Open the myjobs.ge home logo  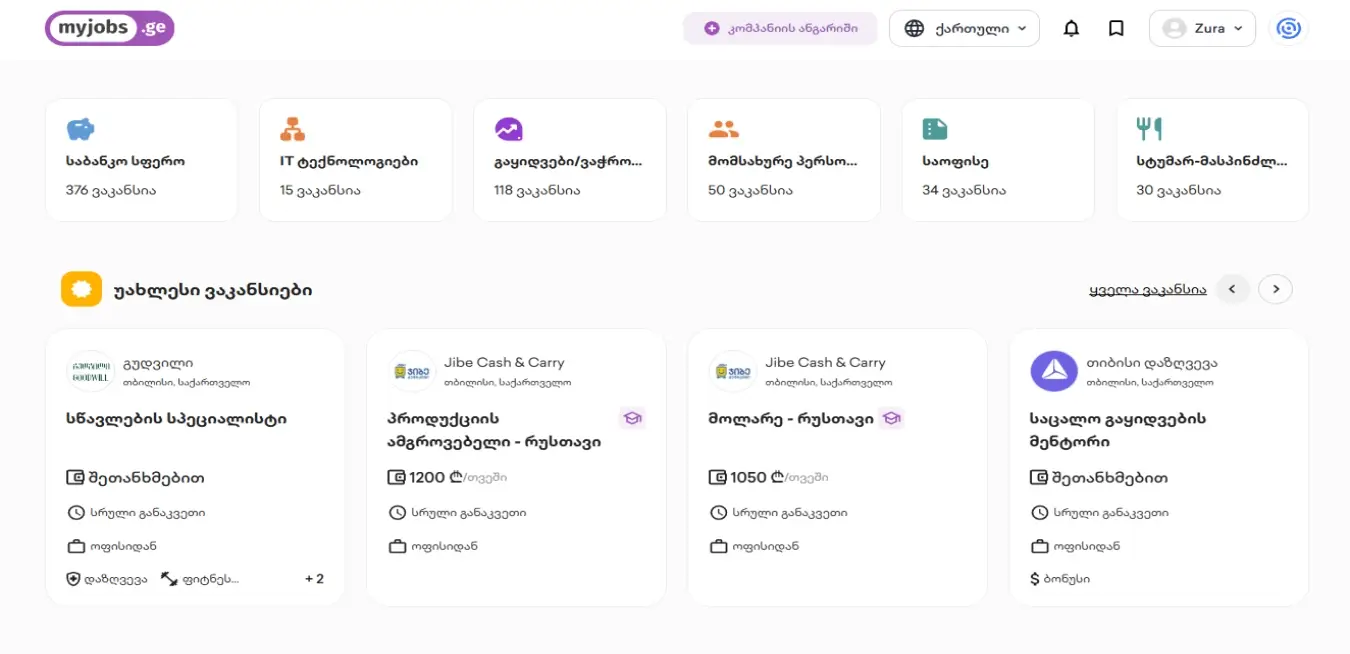pos(110,28)
